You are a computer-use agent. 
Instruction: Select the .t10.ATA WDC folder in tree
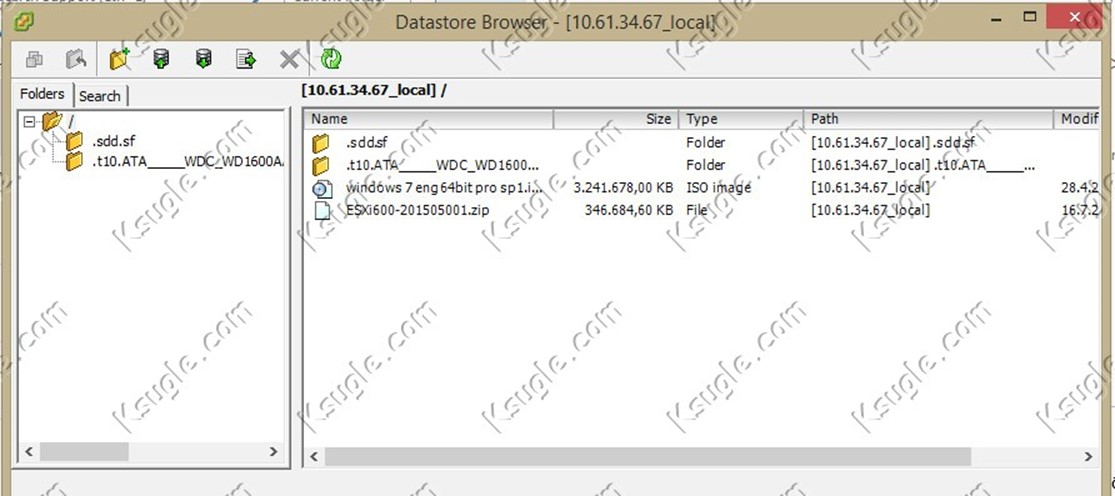tap(188, 162)
